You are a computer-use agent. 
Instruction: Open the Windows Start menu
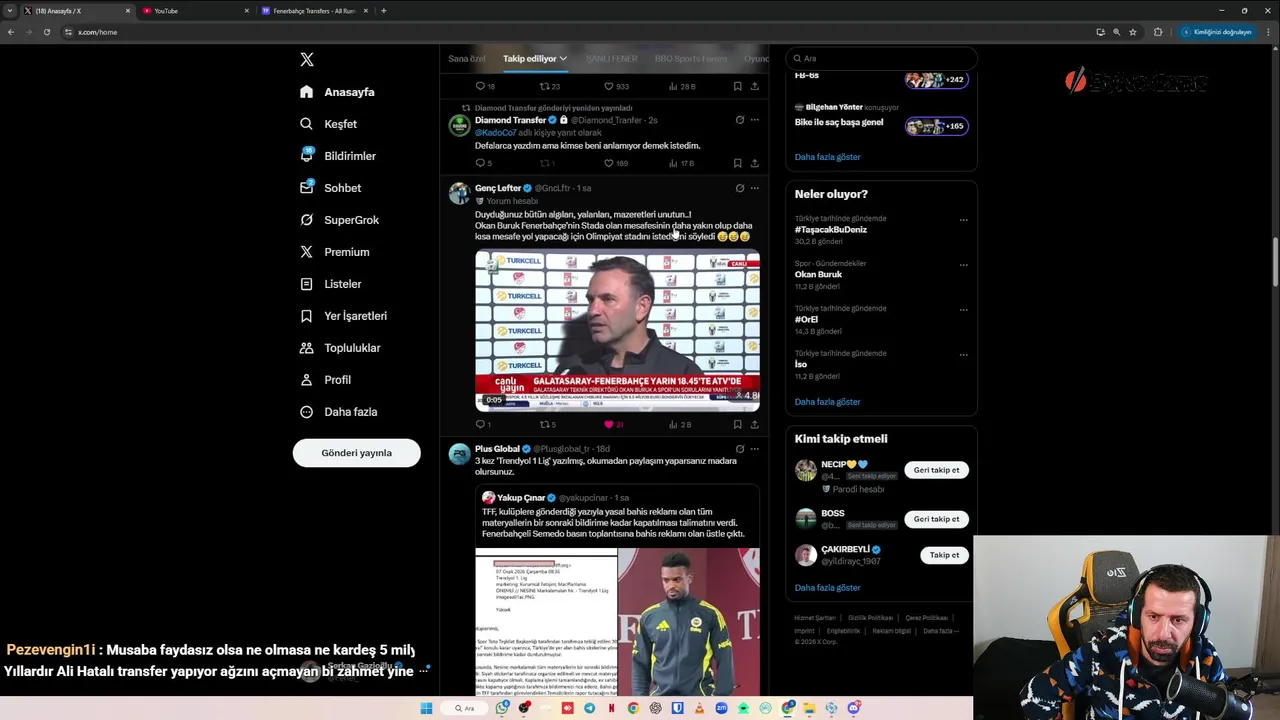click(x=426, y=708)
